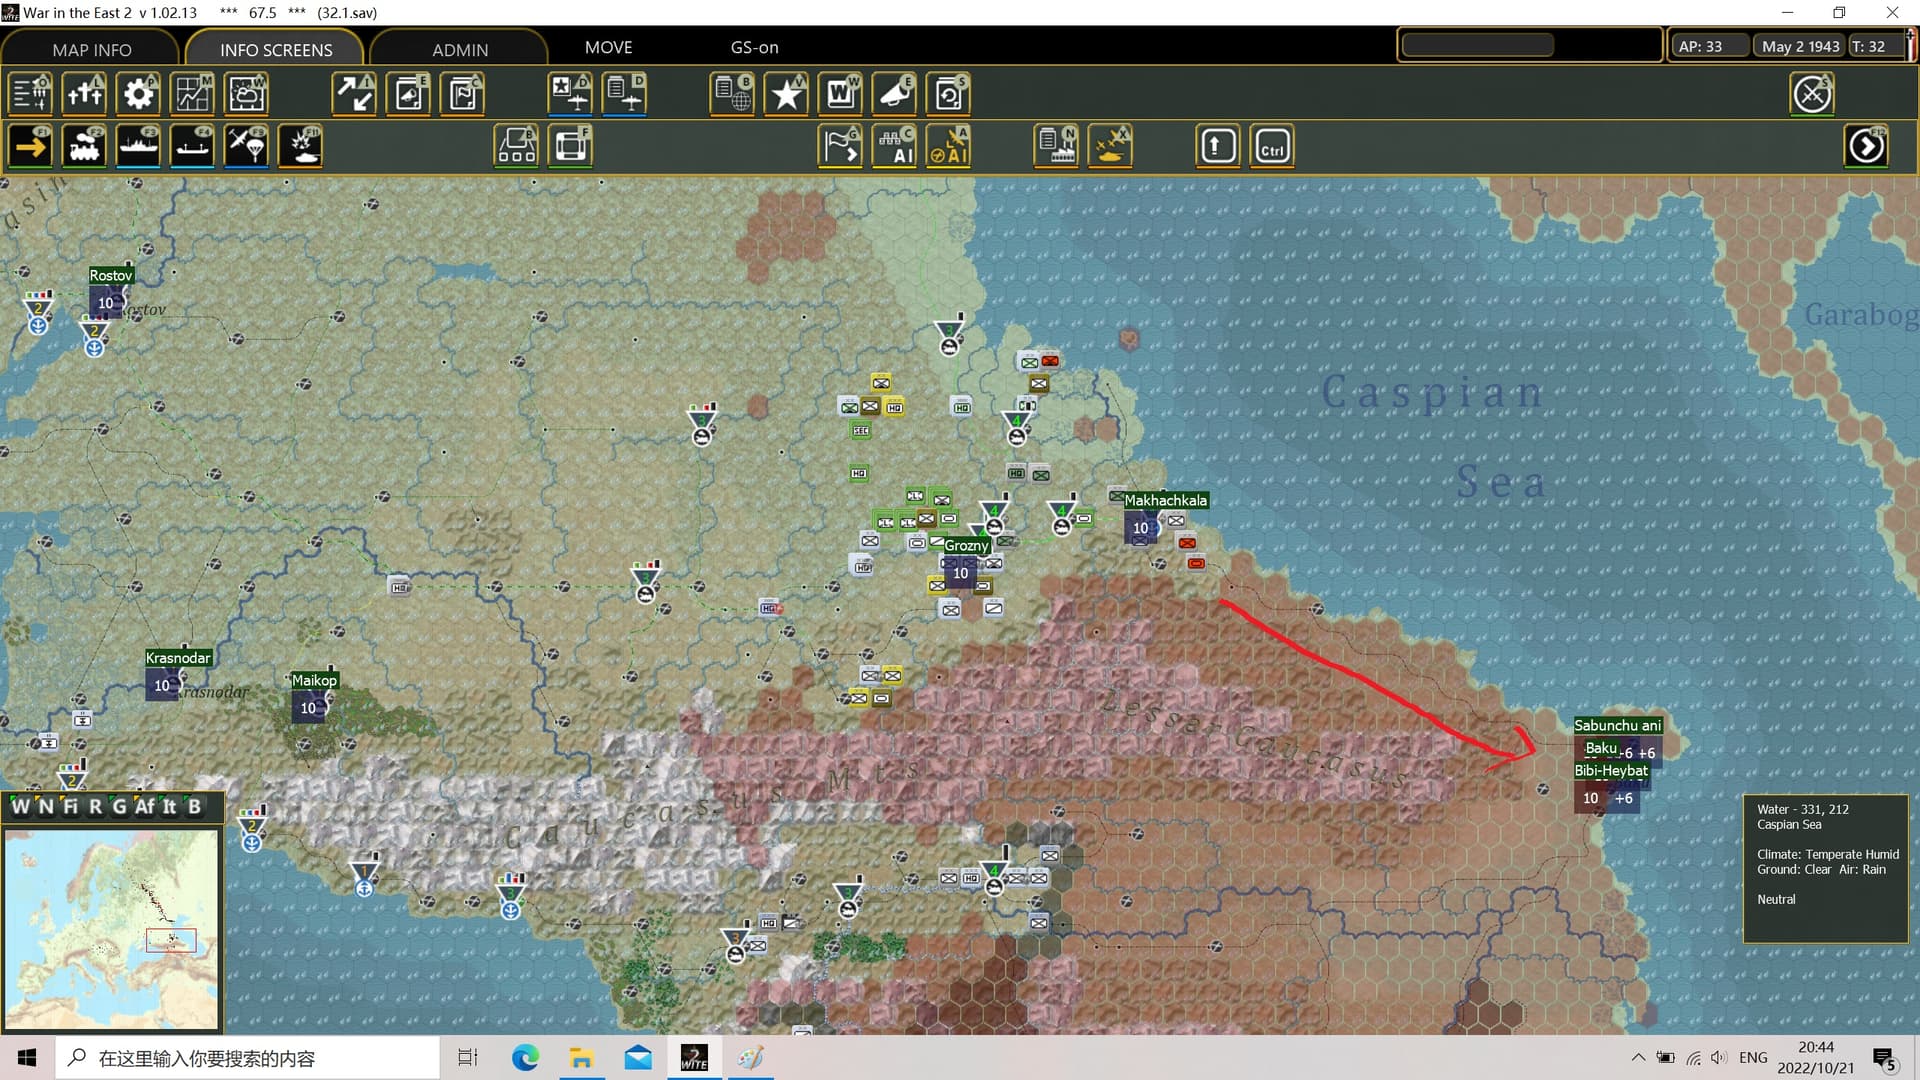Click the GS-on indicator
Screen dimensions: 1920x1080
tap(754, 47)
